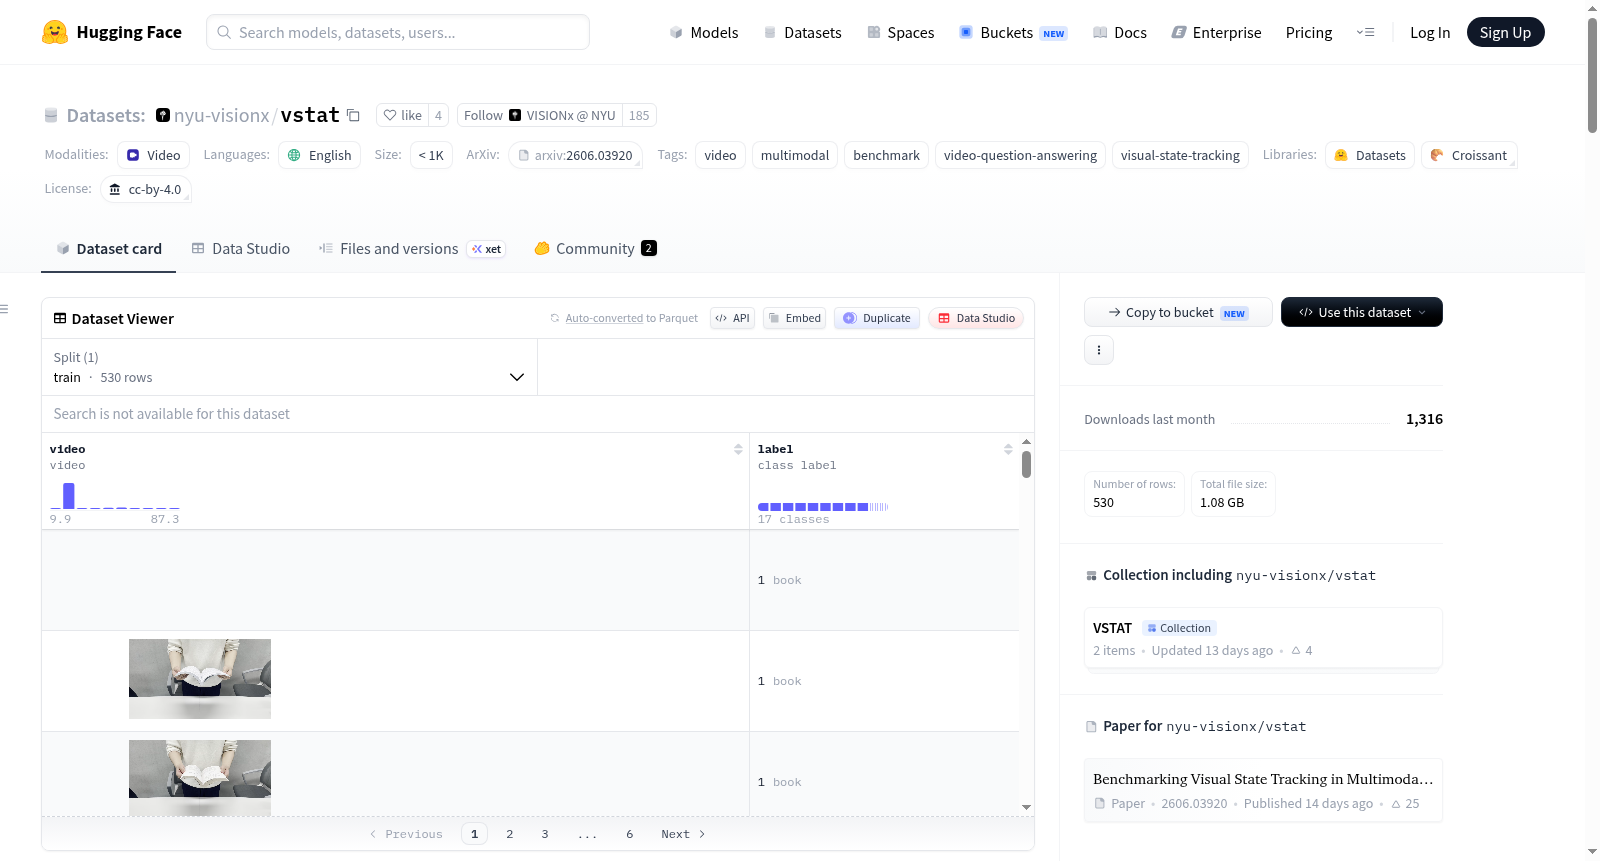Click the English language tag

320,155
